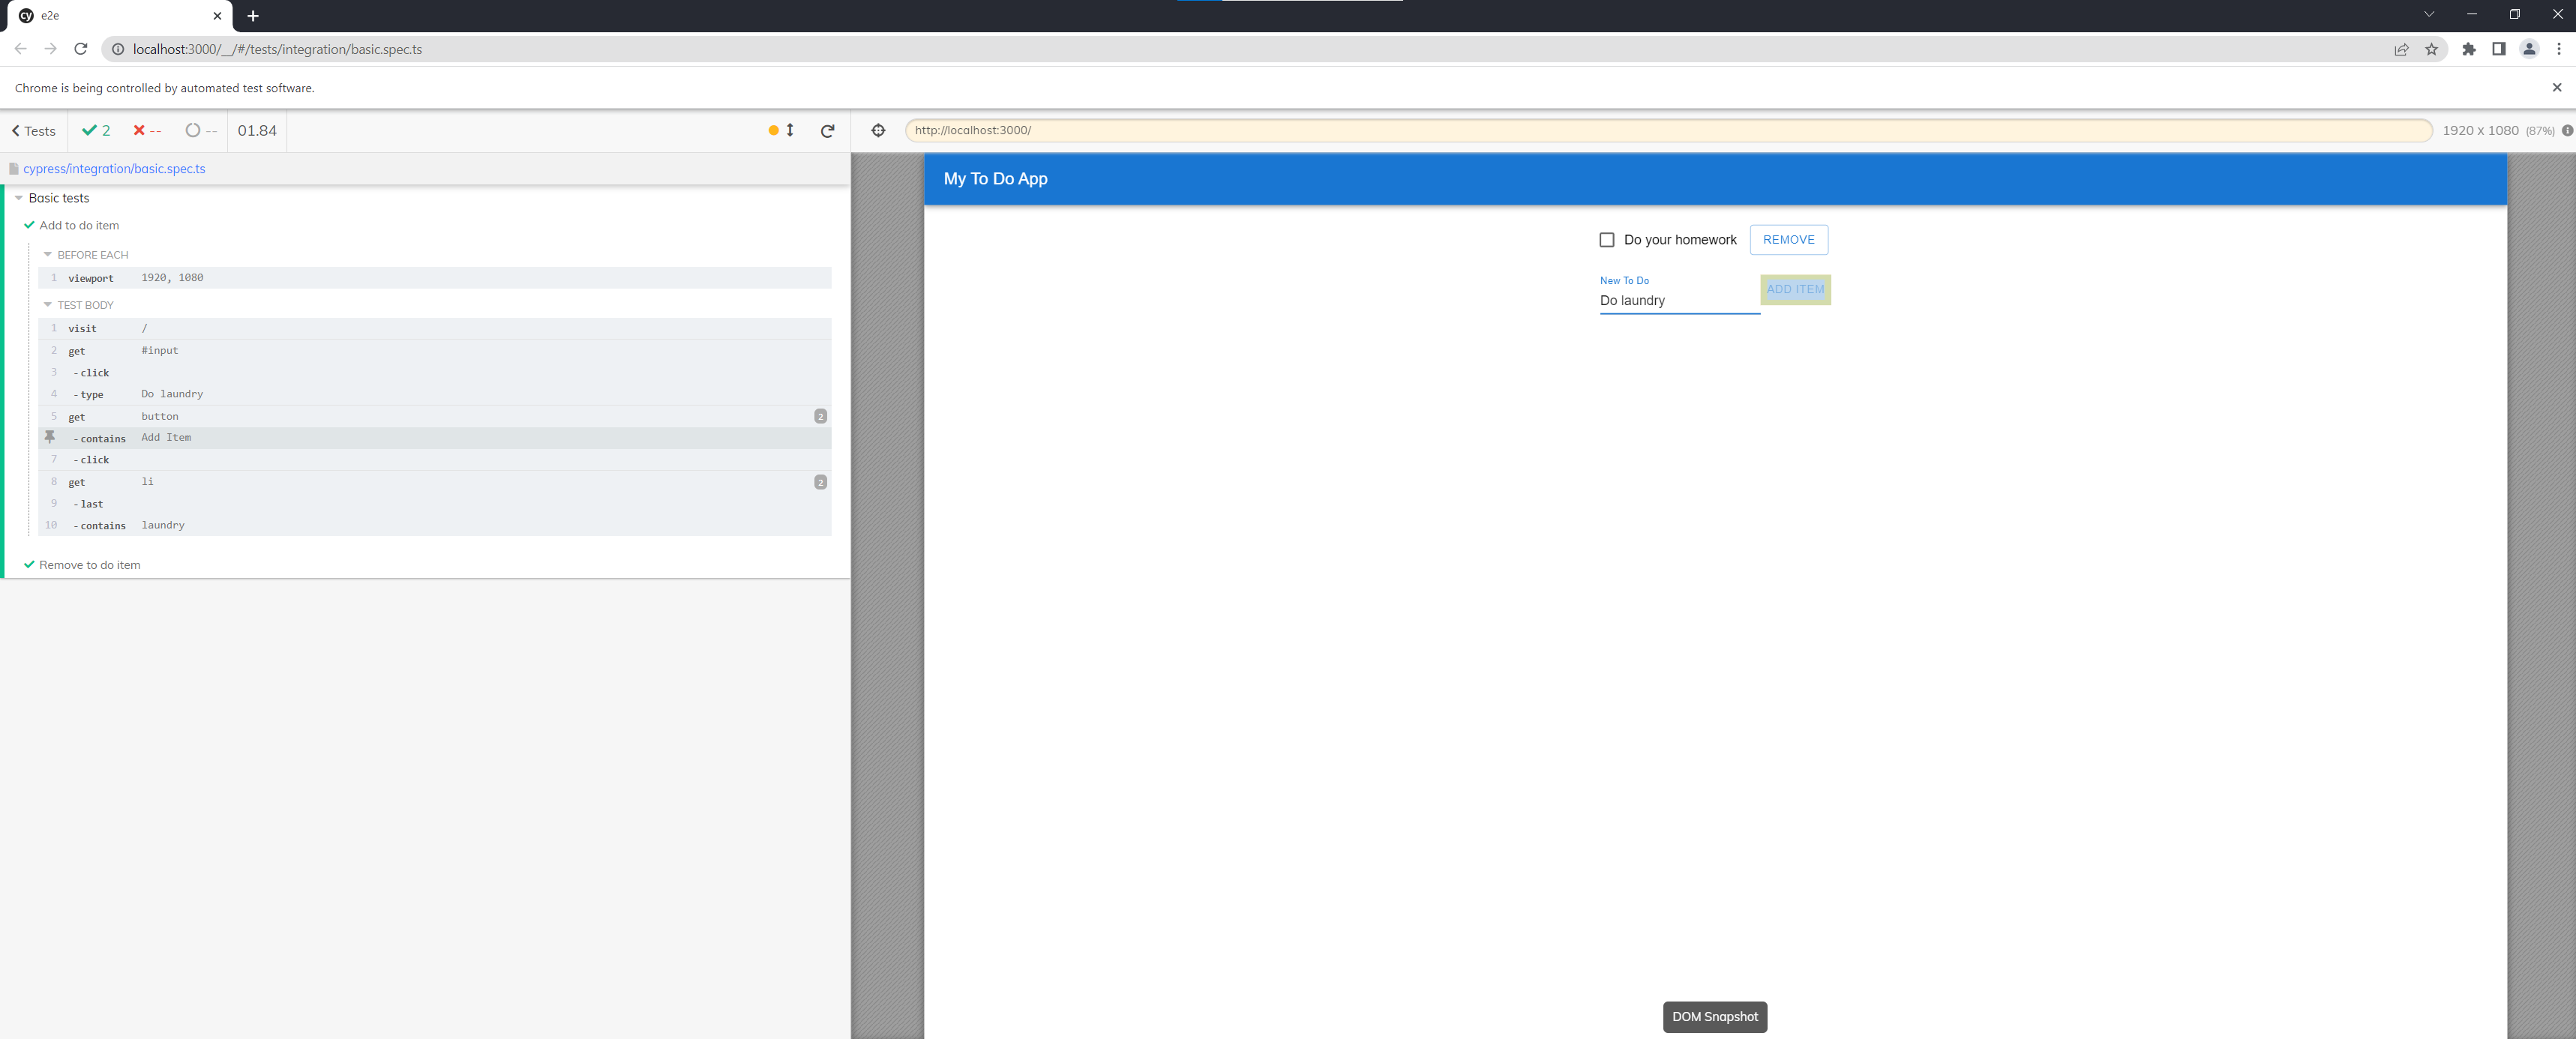Check the Do your homework checkbox
Viewport: 2576px width, 1039px height.
[x=1607, y=239]
